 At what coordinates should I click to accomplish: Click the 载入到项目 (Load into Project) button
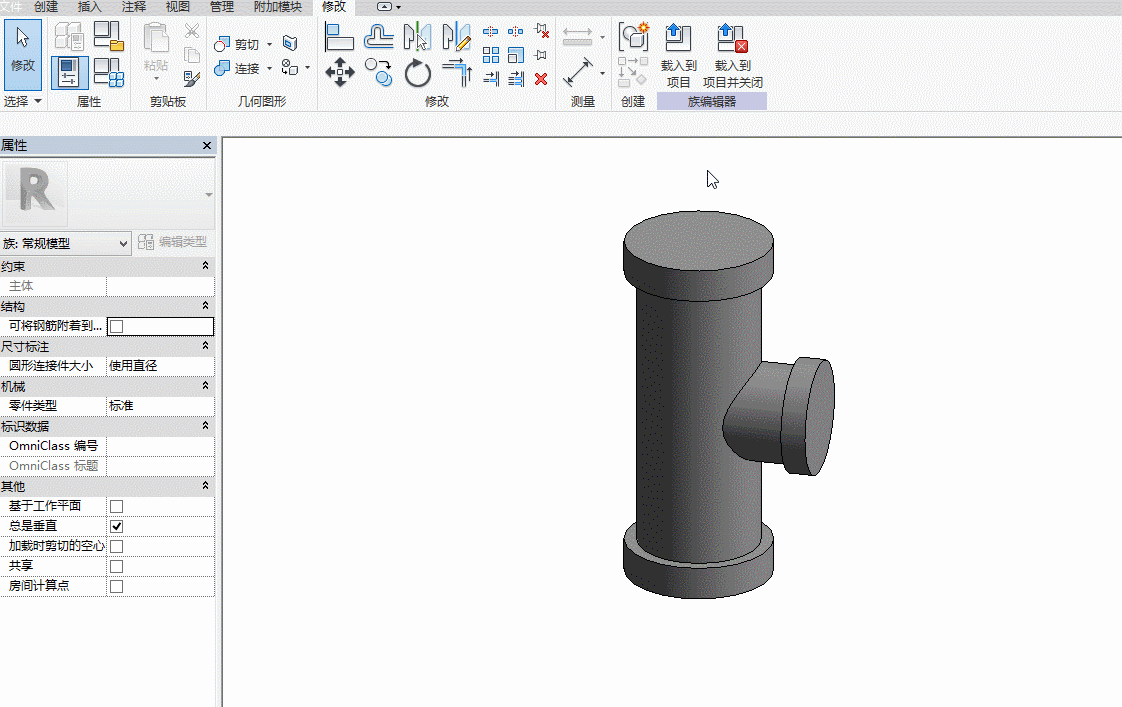[x=678, y=57]
